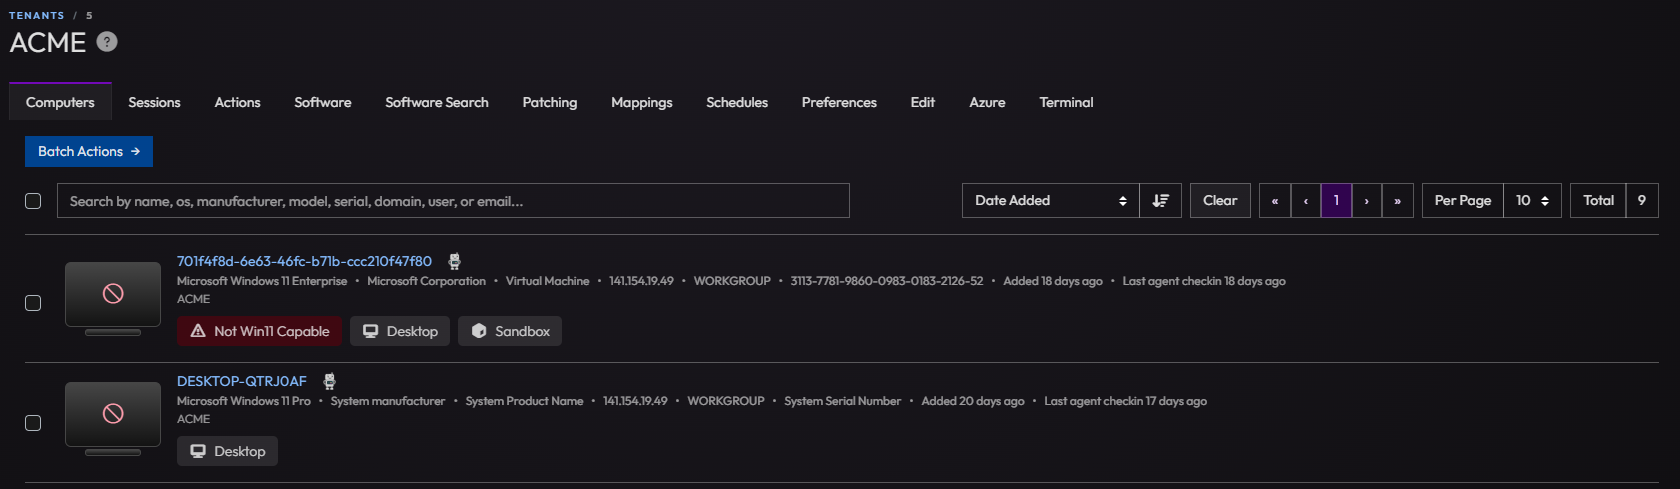This screenshot has width=1680, height=489.
Task: Open the help icon beside ACME
Action: (x=107, y=42)
